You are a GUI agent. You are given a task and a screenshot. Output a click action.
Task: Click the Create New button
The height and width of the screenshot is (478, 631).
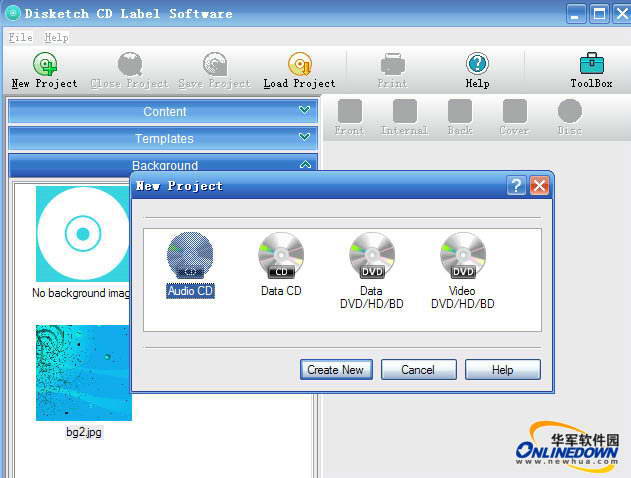click(x=336, y=369)
